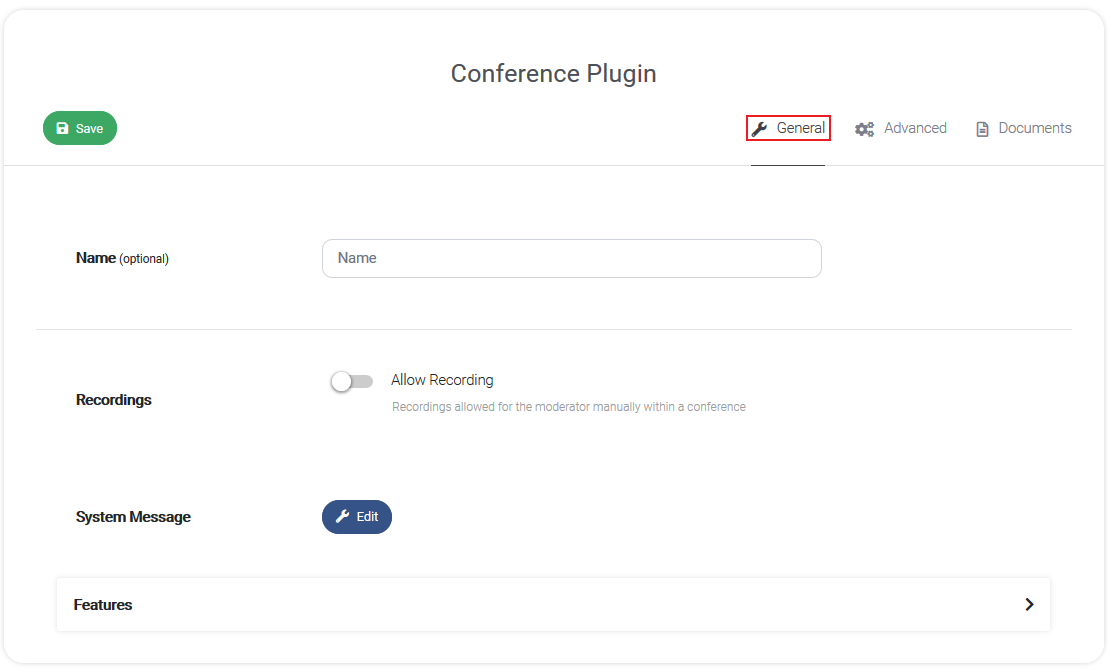Viewport: 1109px width, 670px height.
Task: Click the Name (optional) label
Action: click(x=122, y=258)
